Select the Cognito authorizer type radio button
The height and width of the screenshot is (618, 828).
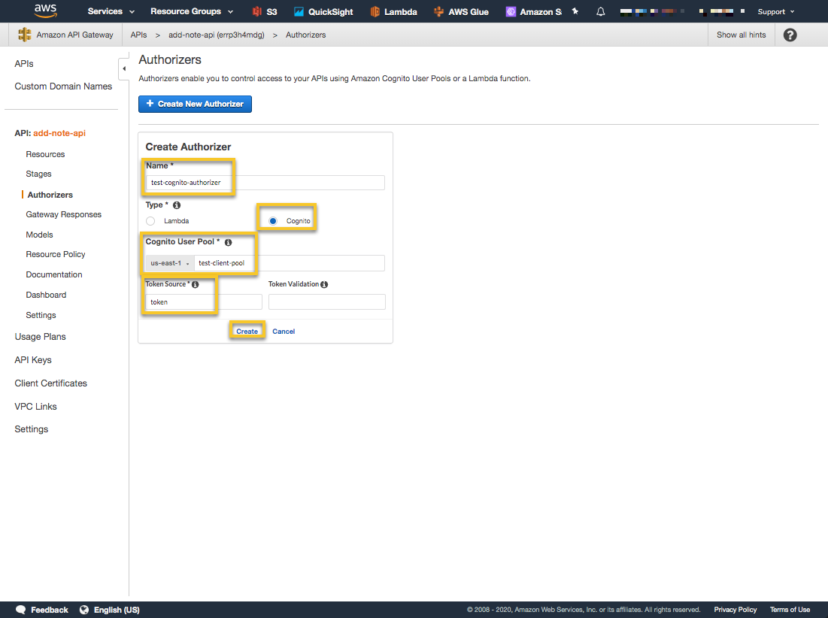click(x=272, y=220)
